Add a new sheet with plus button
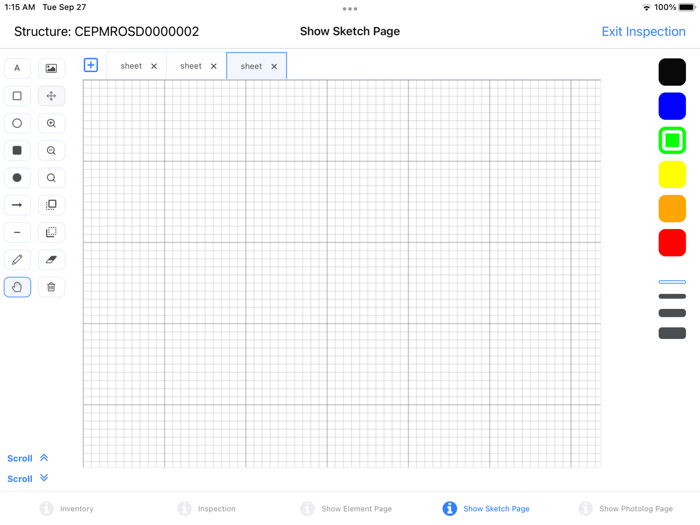The image size is (700, 525). click(x=91, y=65)
